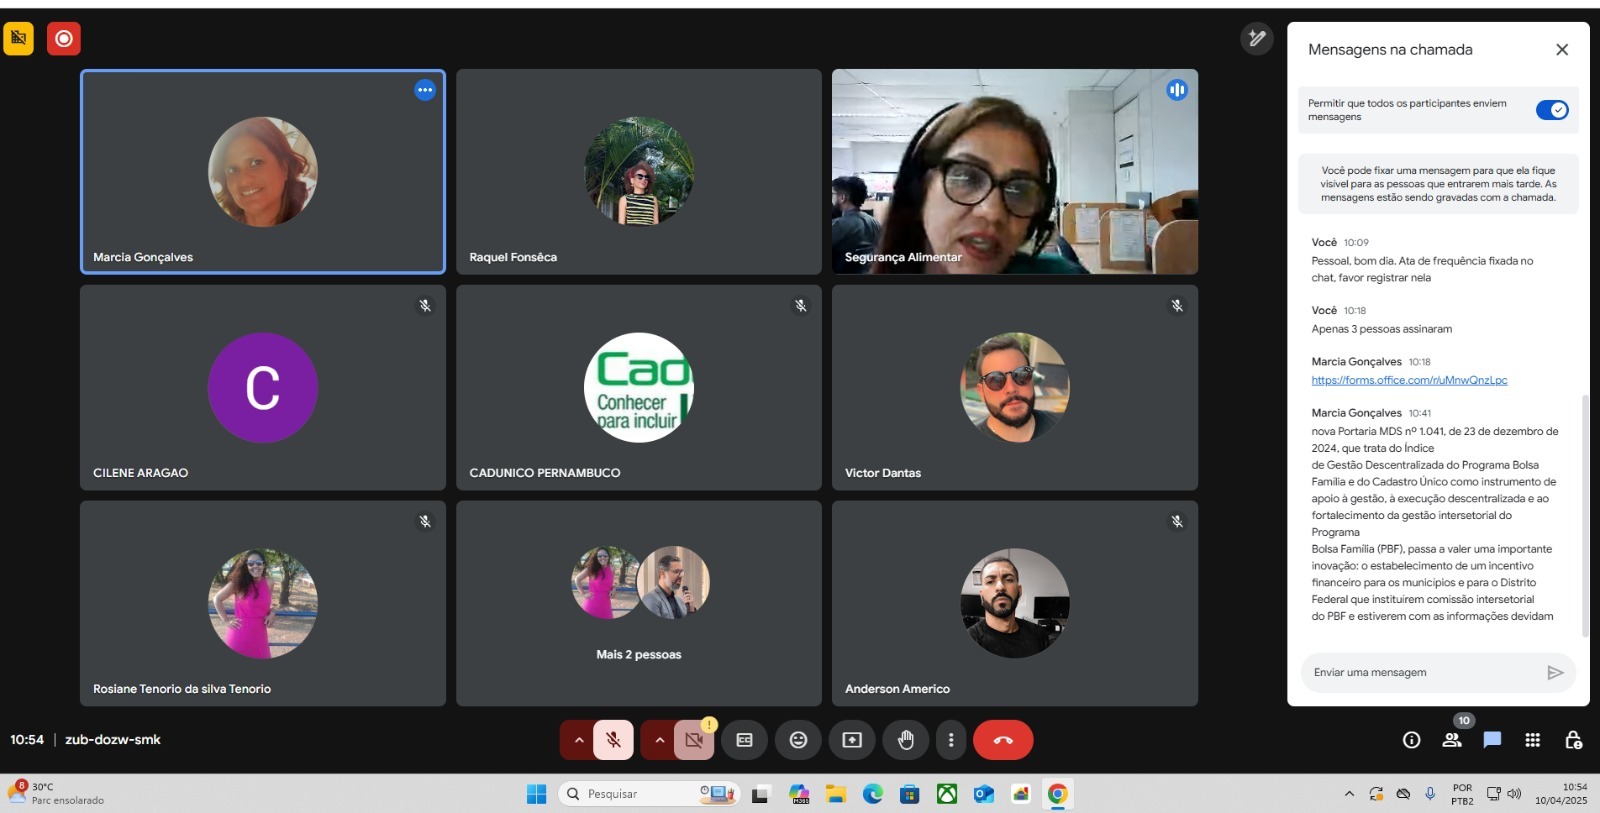Open the emoji reactions button
This screenshot has height=813, width=1600.
(798, 740)
